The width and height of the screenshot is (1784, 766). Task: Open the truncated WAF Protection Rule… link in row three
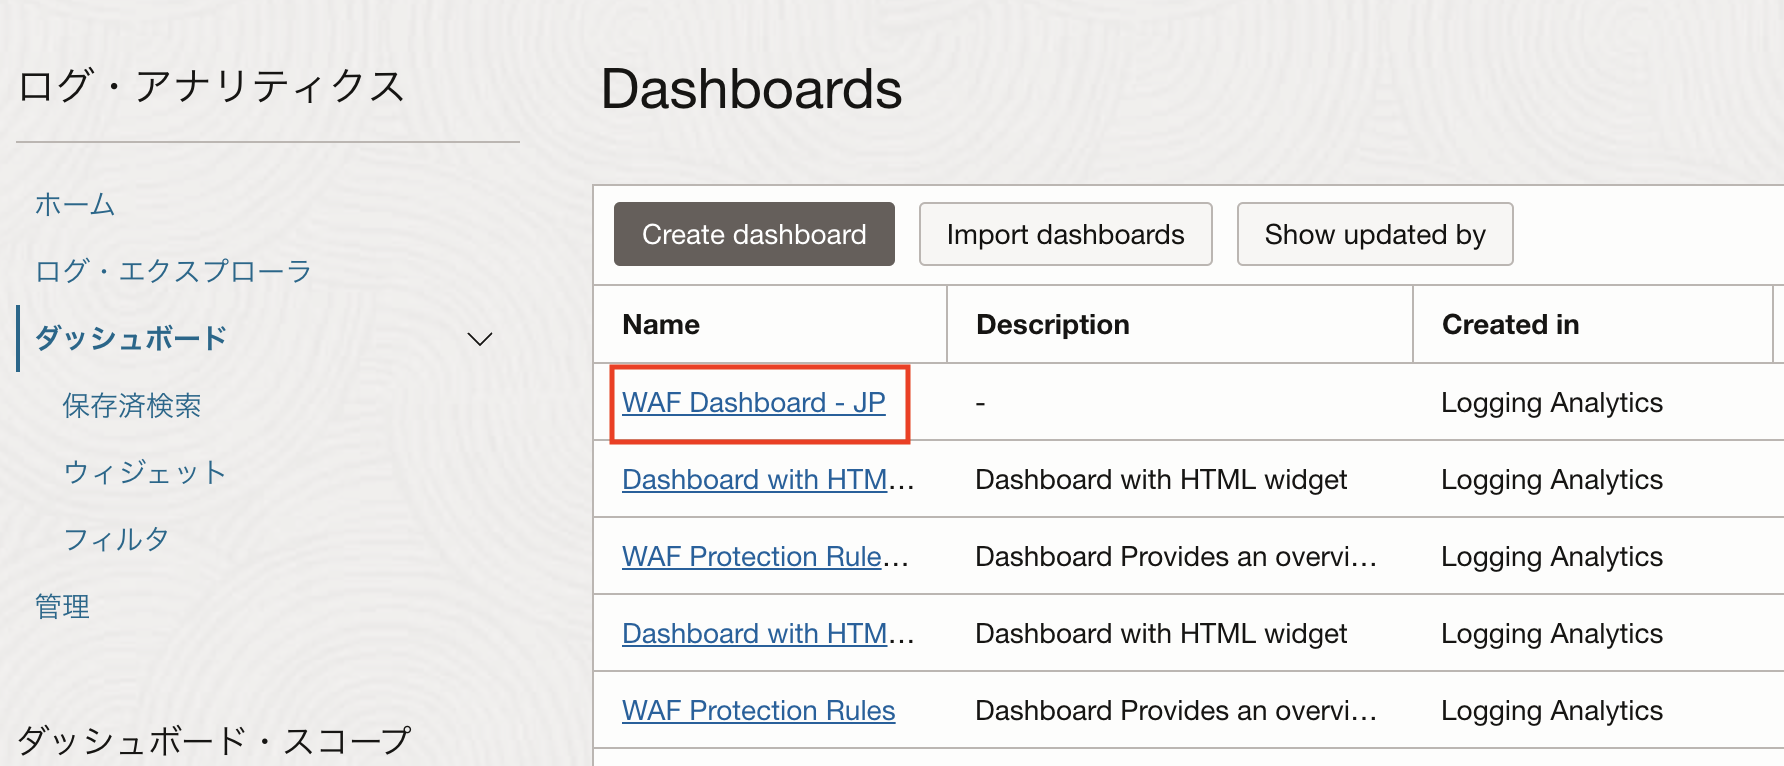click(764, 557)
